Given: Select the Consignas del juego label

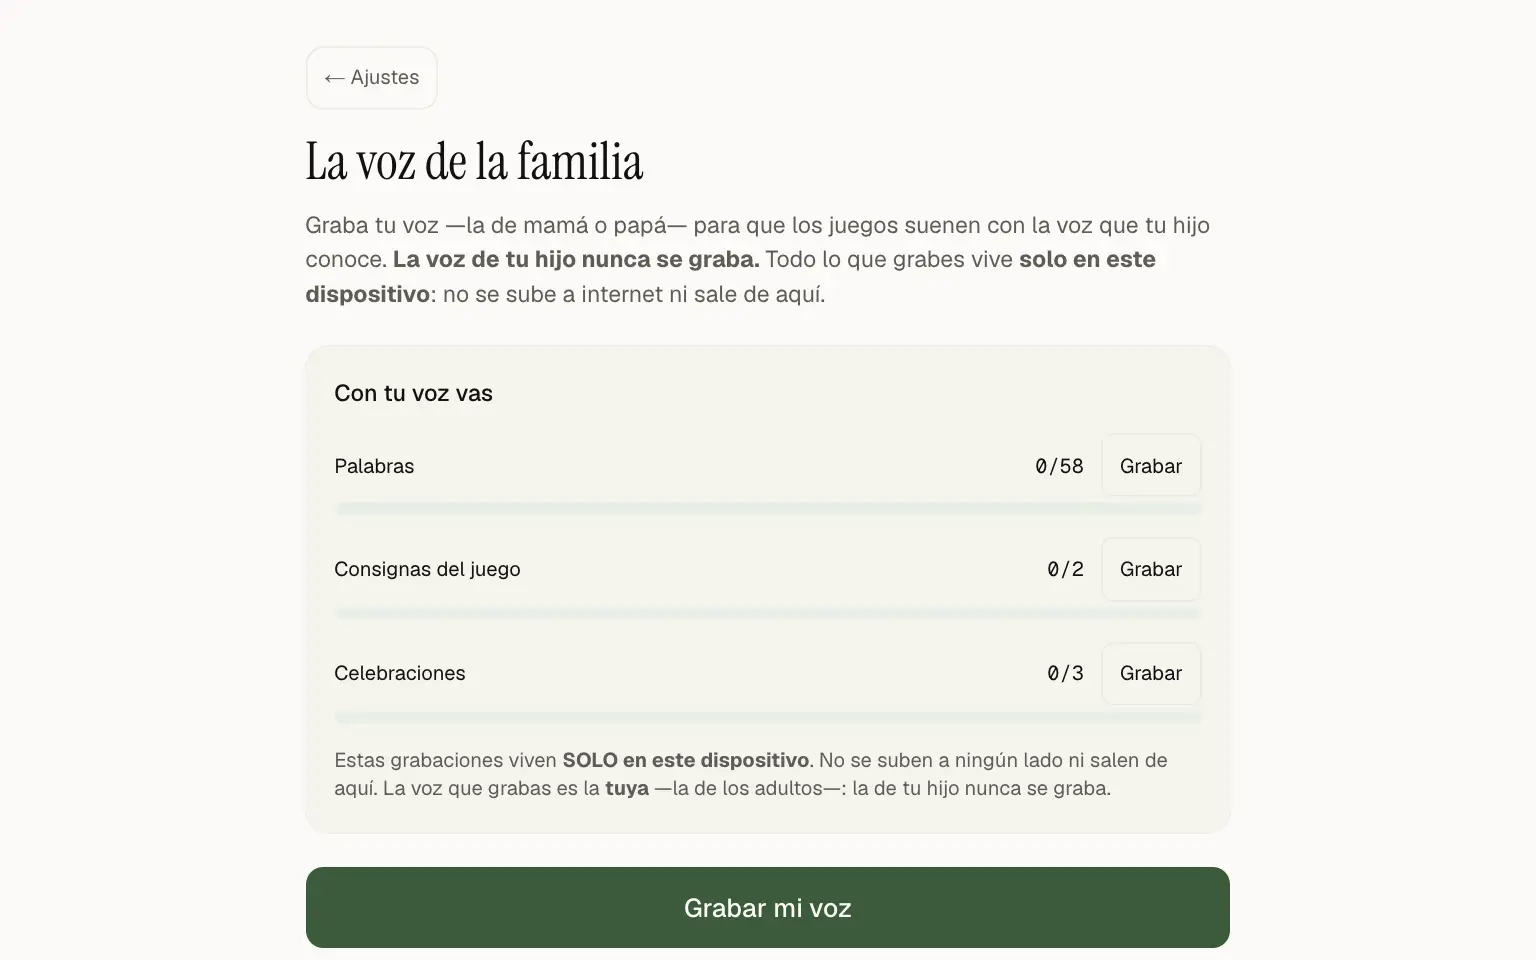Looking at the screenshot, I should click(427, 569).
